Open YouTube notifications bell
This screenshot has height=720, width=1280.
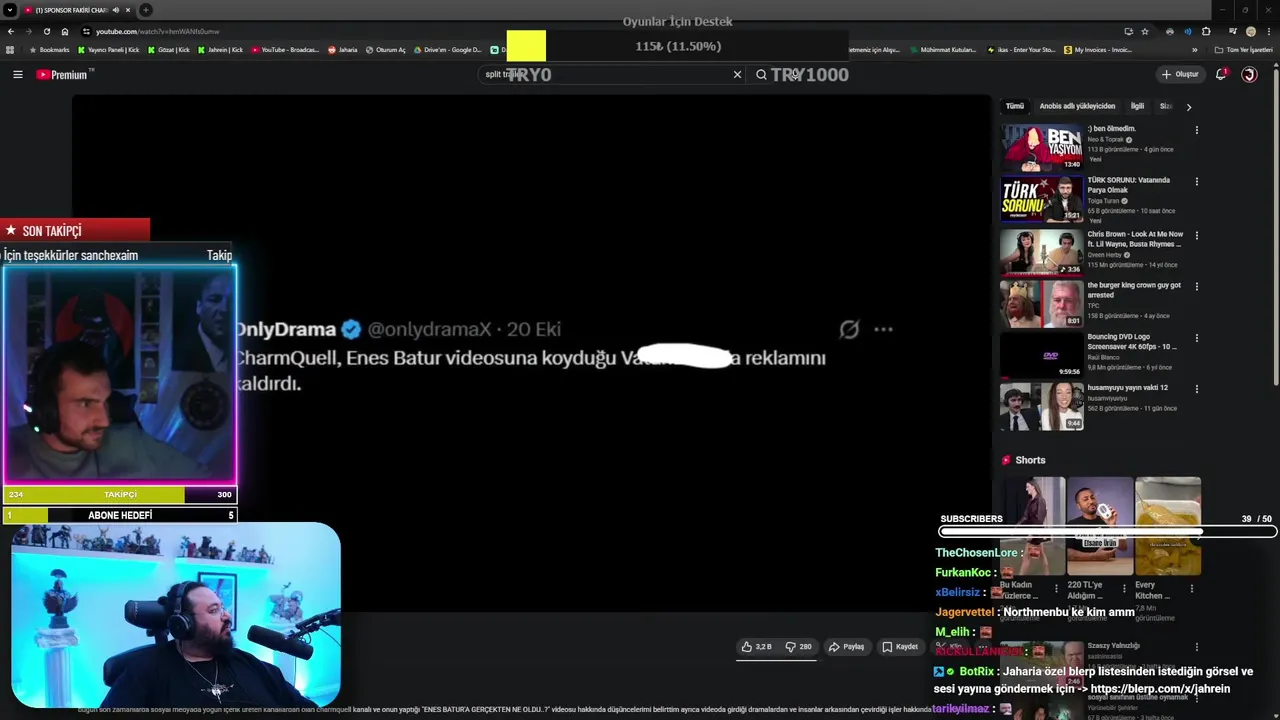[x=1221, y=74]
